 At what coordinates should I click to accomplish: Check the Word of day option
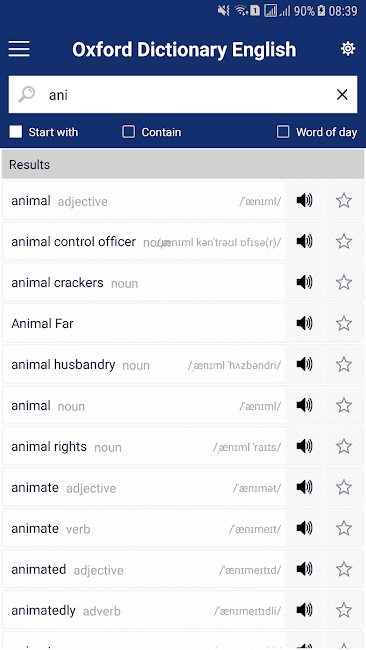click(283, 132)
